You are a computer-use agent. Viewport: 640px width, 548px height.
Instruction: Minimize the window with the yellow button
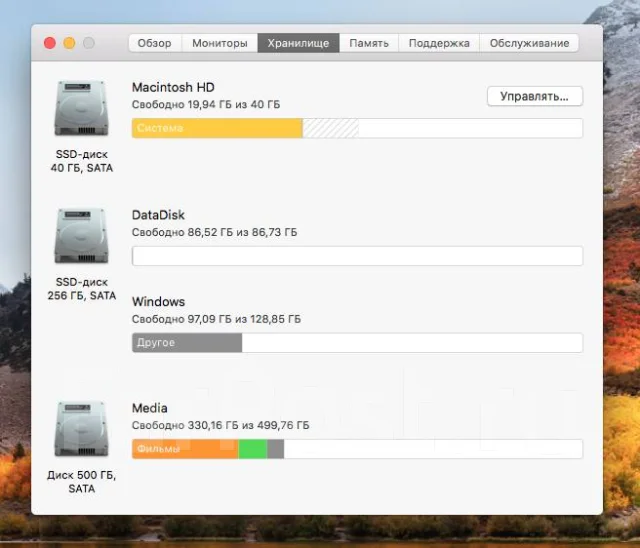click(69, 43)
